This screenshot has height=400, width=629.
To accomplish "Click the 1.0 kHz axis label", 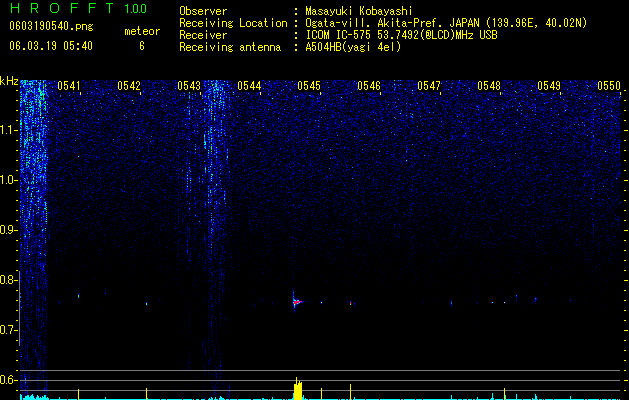I will pos(9,180).
